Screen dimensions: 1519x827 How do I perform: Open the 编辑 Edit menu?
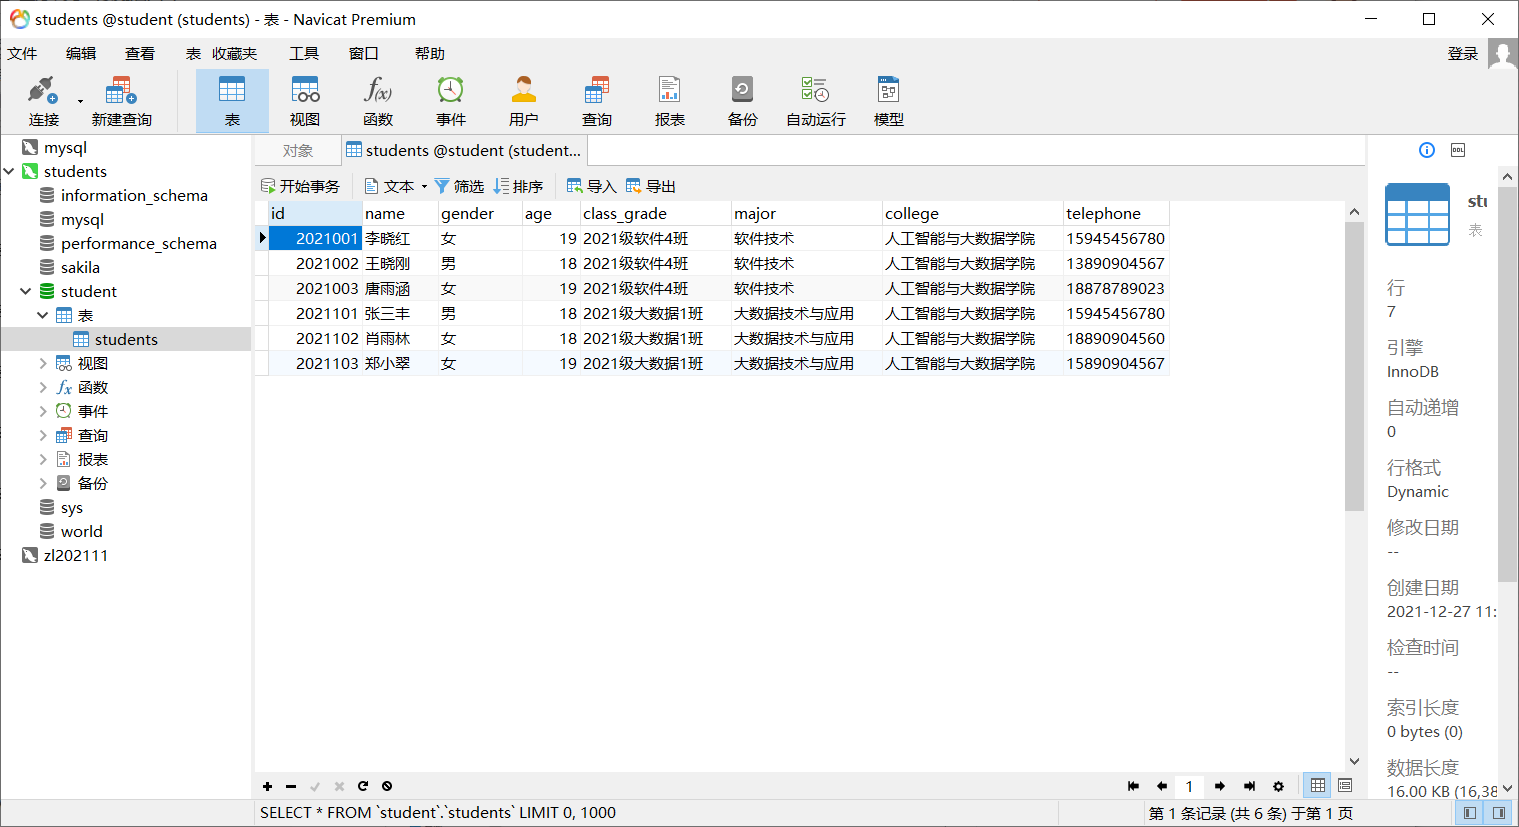[x=81, y=53]
